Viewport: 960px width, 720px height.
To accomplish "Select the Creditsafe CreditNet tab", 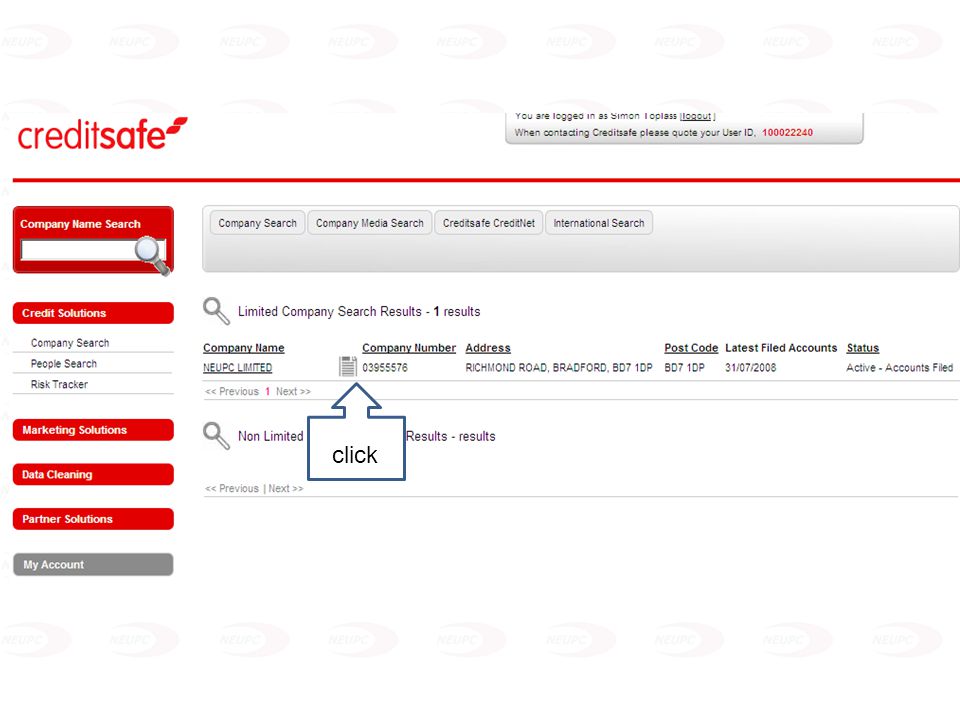I will pos(489,223).
